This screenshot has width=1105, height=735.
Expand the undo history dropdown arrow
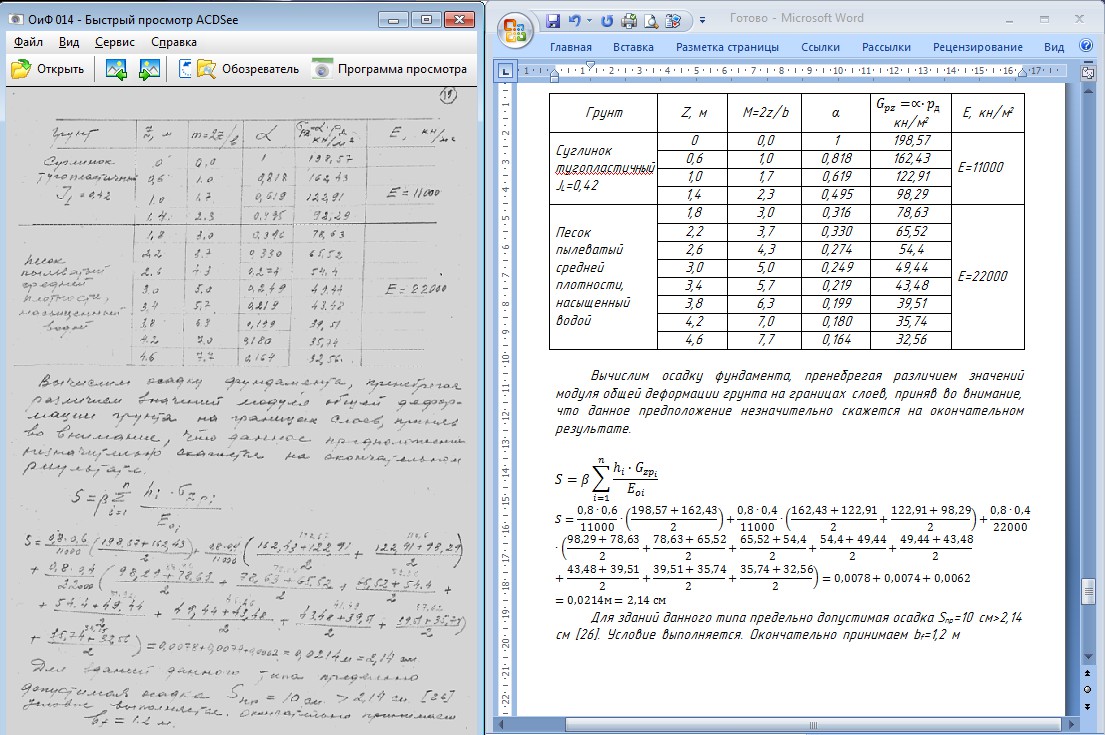590,20
